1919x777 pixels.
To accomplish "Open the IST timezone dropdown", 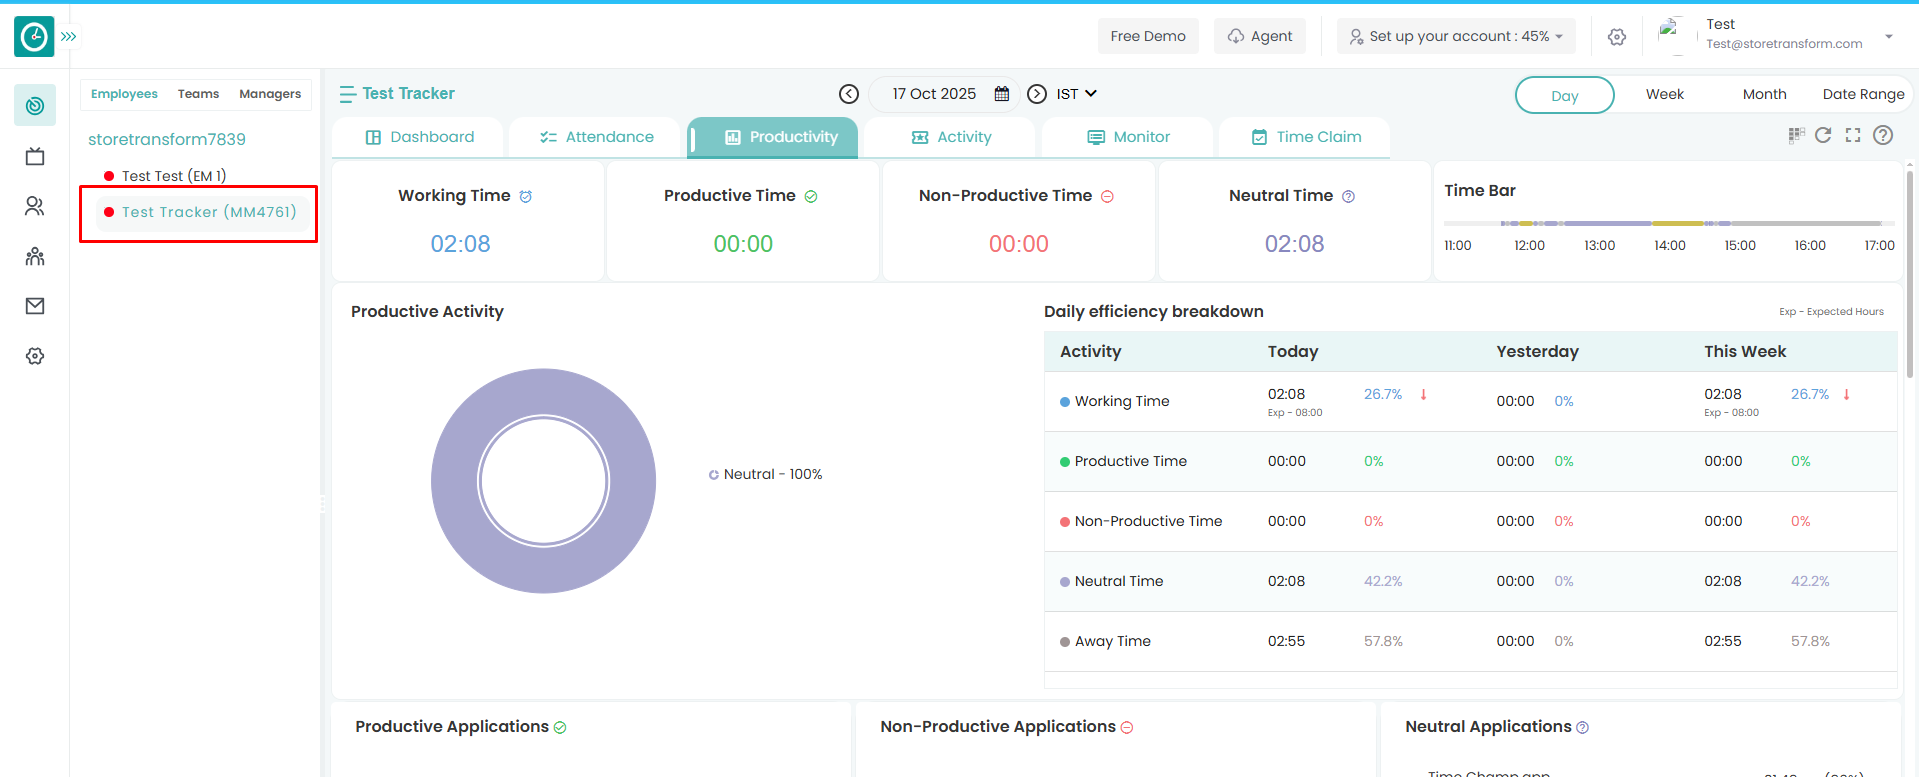I will (1077, 94).
